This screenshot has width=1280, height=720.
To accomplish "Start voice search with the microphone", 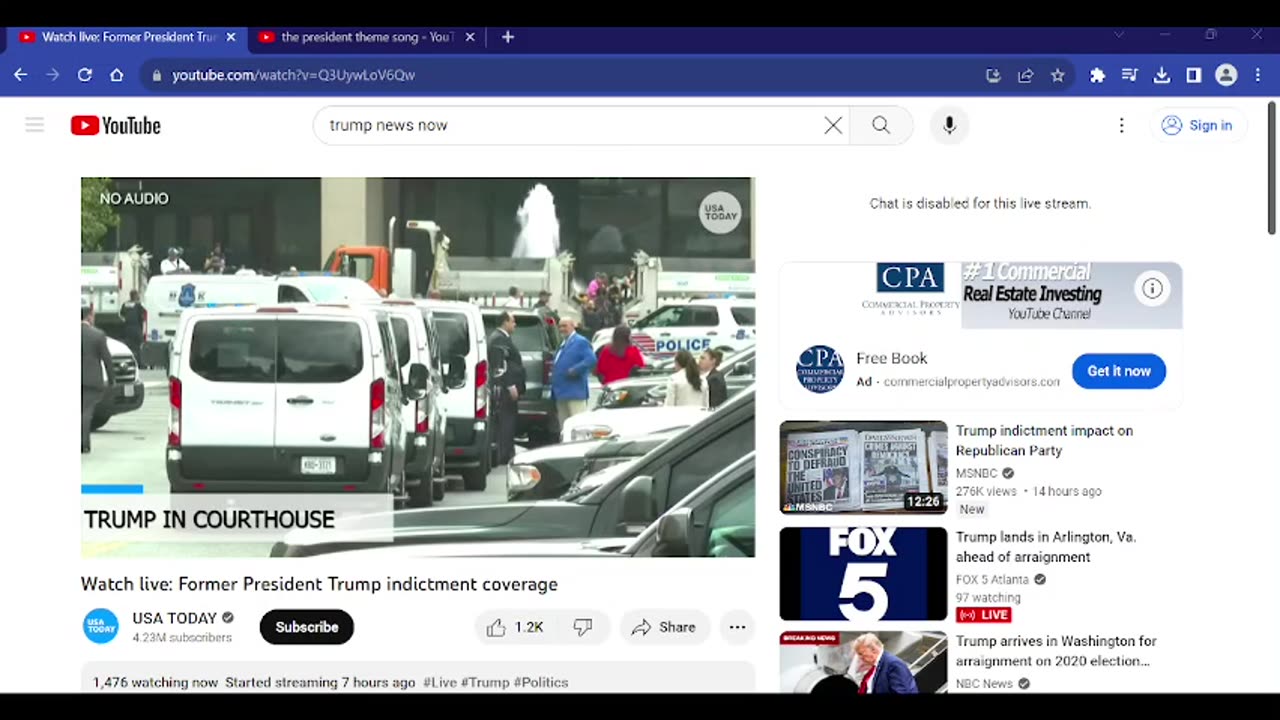I will coord(949,125).
